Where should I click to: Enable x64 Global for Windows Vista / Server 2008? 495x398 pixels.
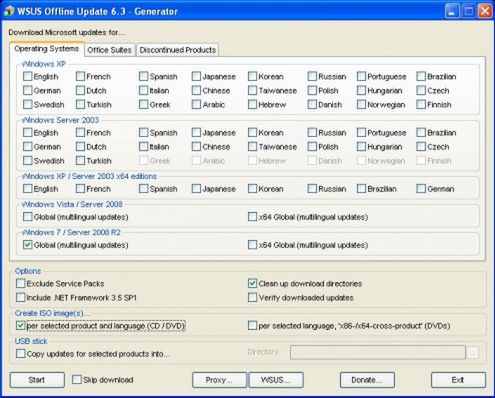pos(252,217)
